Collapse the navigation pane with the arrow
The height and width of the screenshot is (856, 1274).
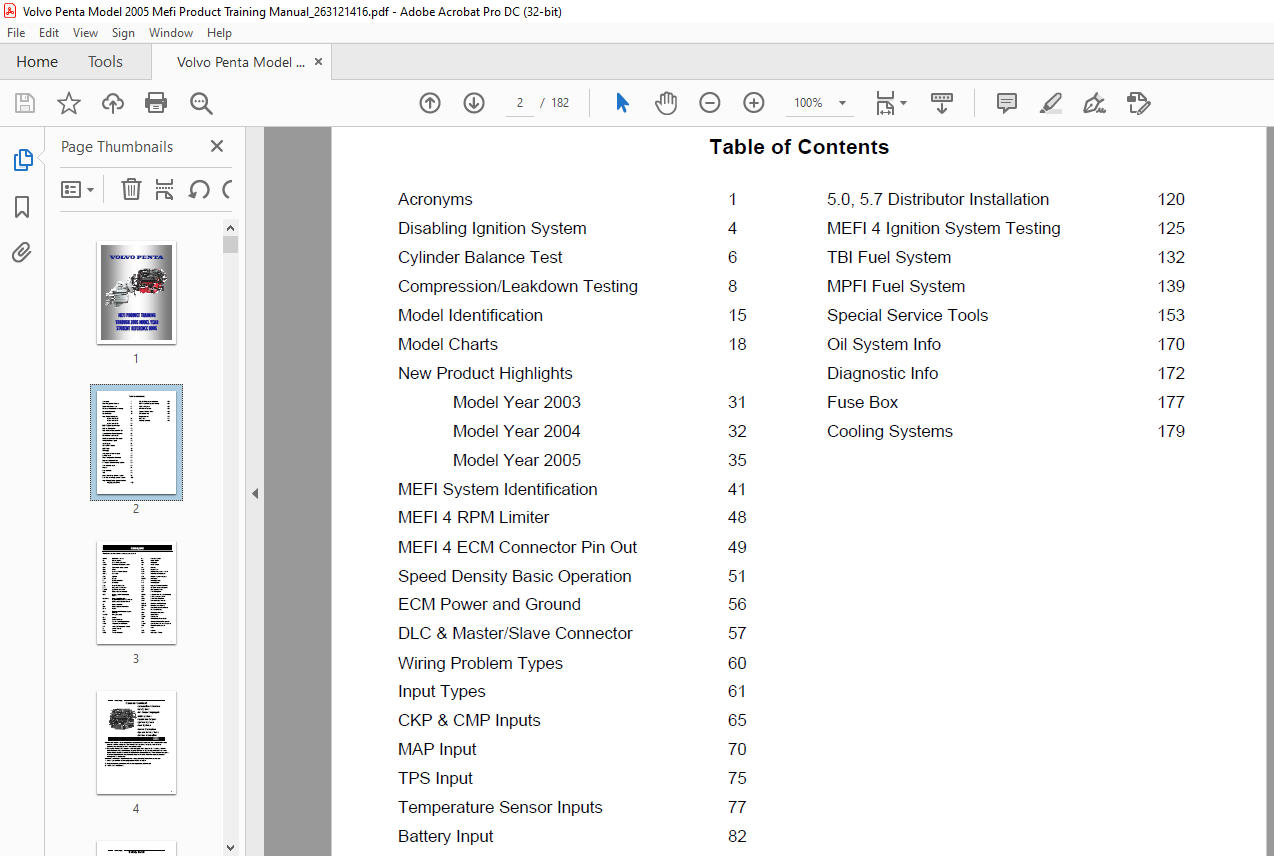(x=255, y=493)
